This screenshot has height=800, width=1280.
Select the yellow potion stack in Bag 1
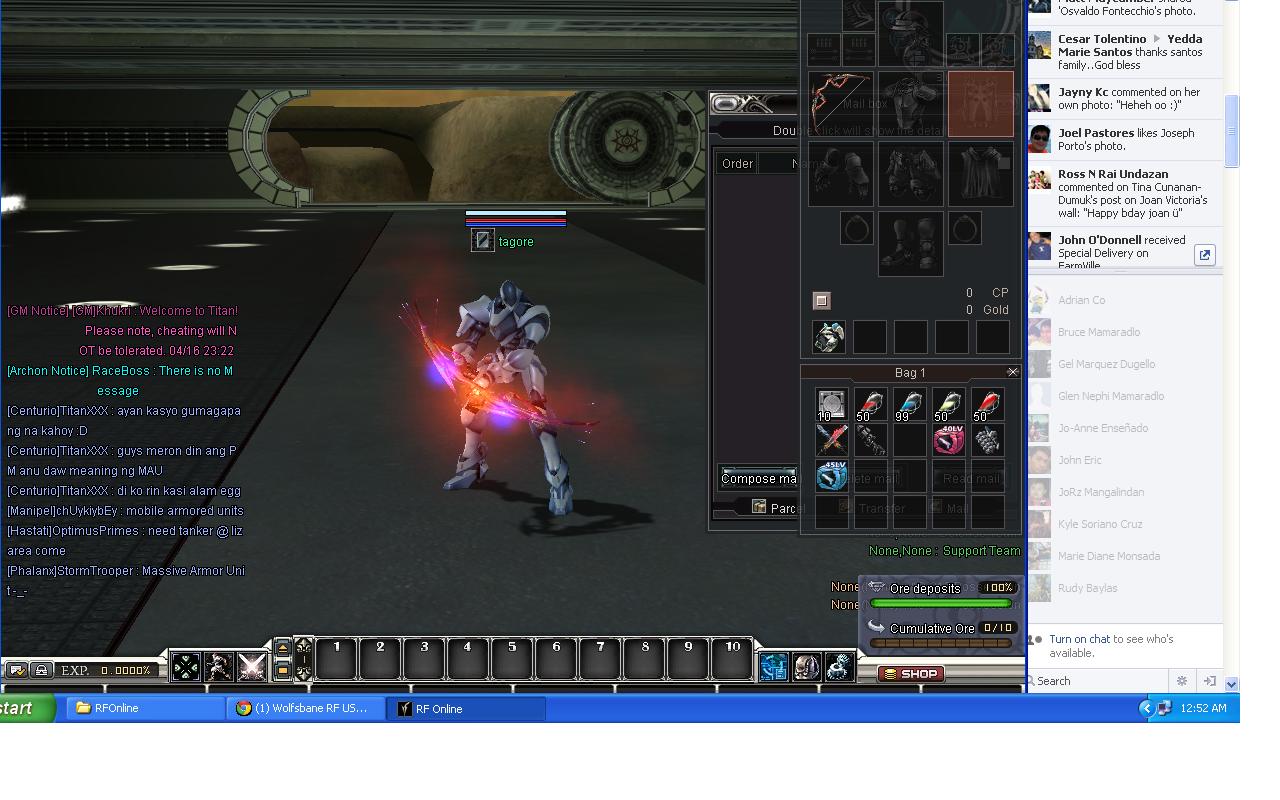click(x=948, y=405)
